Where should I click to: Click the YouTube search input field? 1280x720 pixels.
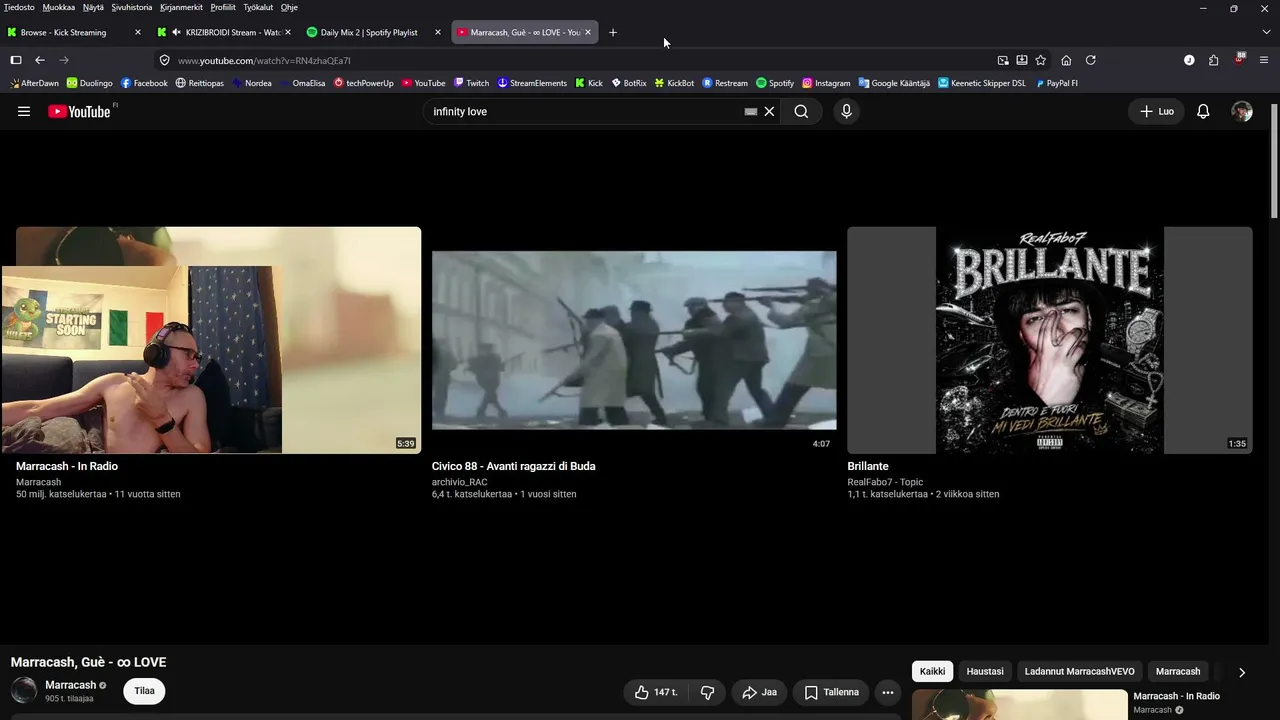click(585, 112)
